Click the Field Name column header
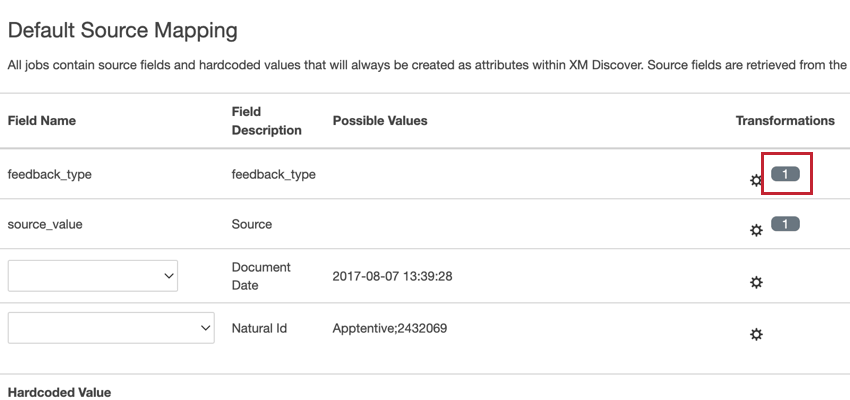 click(x=42, y=121)
